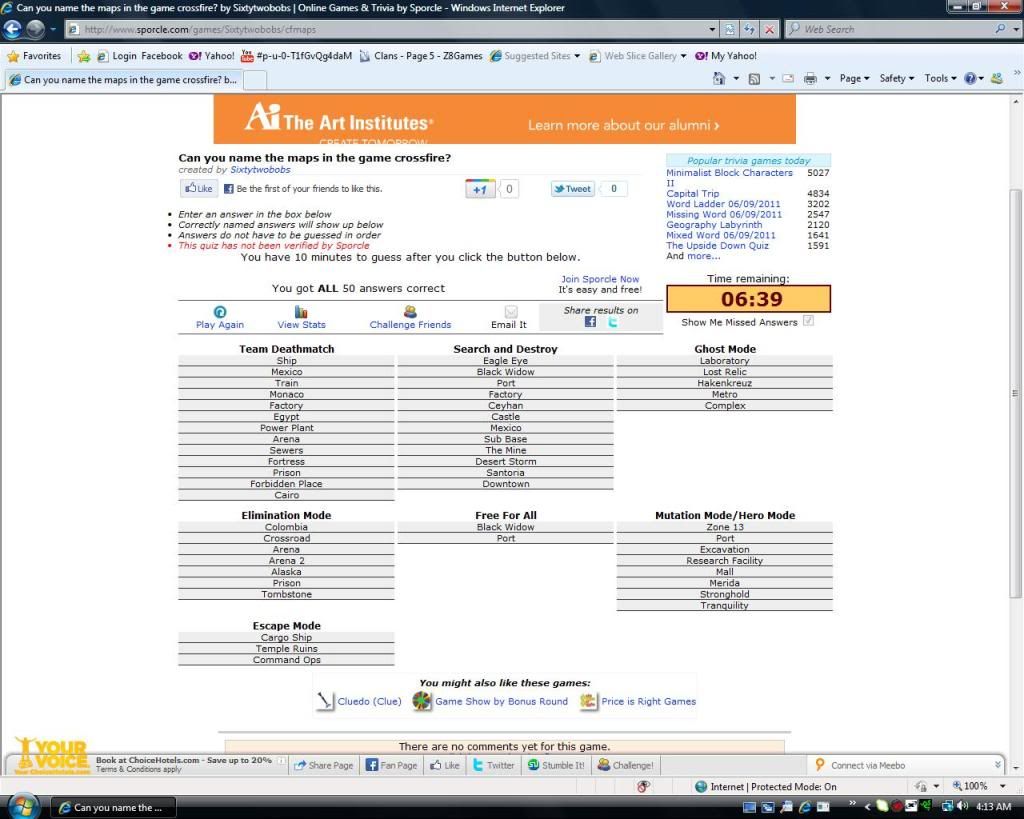Open the Windows Start menu orb

[22, 806]
